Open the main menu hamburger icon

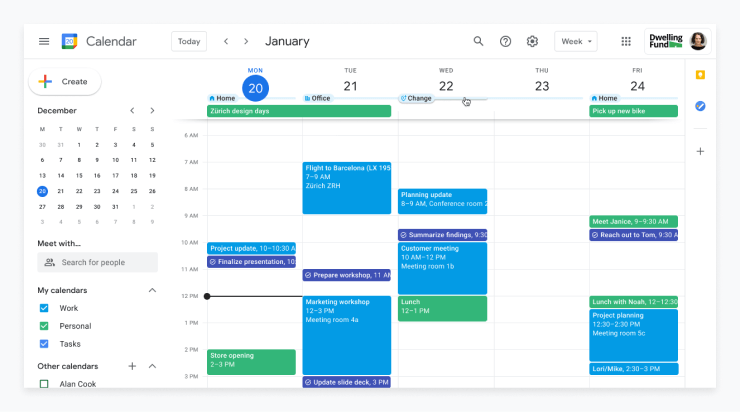tap(44, 42)
